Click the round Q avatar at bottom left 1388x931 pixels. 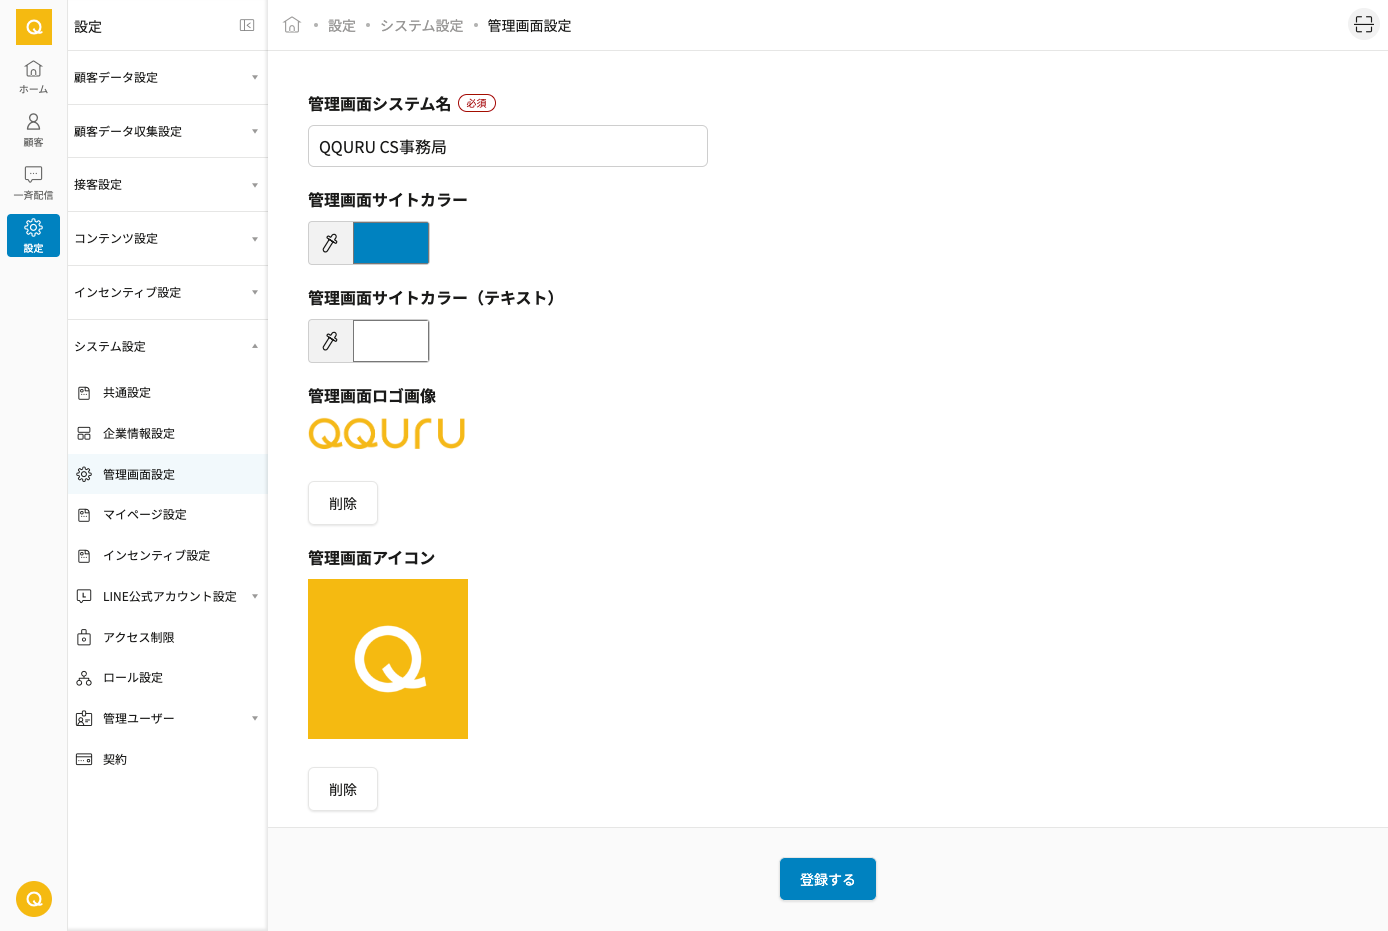click(x=34, y=899)
